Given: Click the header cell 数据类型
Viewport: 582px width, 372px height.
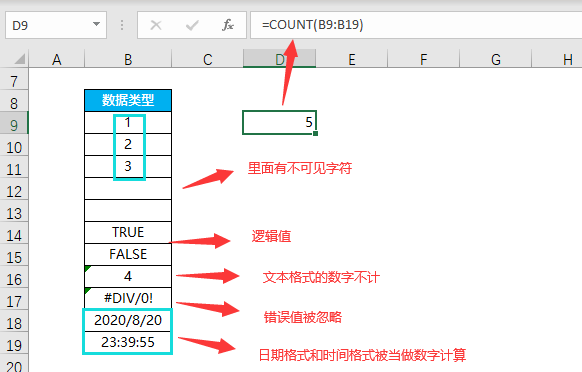Looking at the screenshot, I should pyautogui.click(x=128, y=100).
